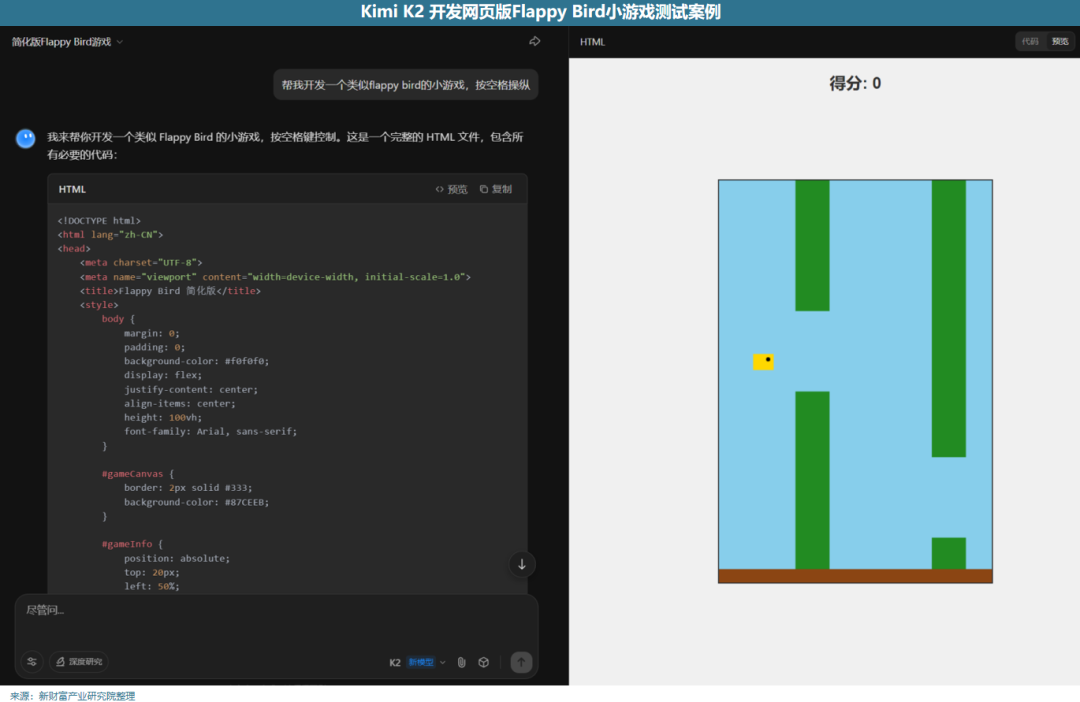Click the paperclip attachment icon
This screenshot has width=1080, height=702.
coord(461,662)
